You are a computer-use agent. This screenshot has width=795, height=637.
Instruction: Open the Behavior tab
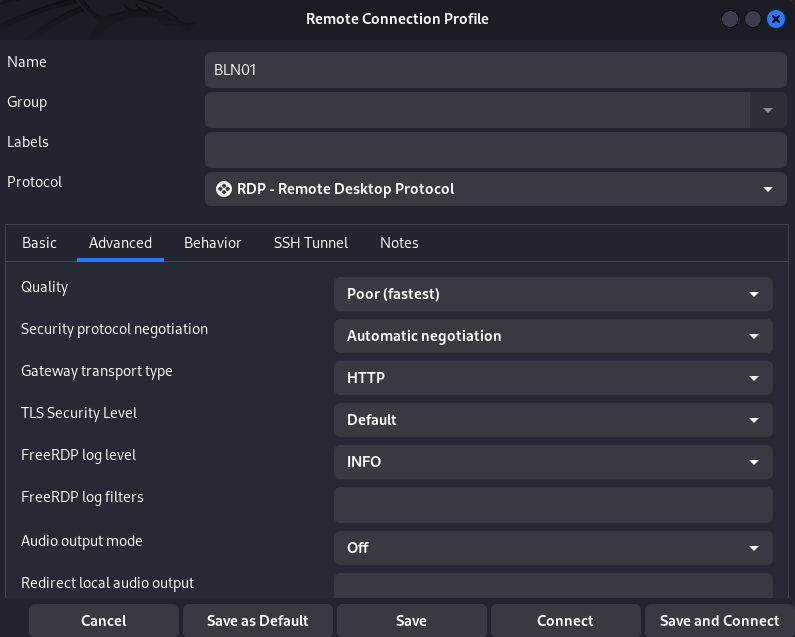[x=212, y=243]
